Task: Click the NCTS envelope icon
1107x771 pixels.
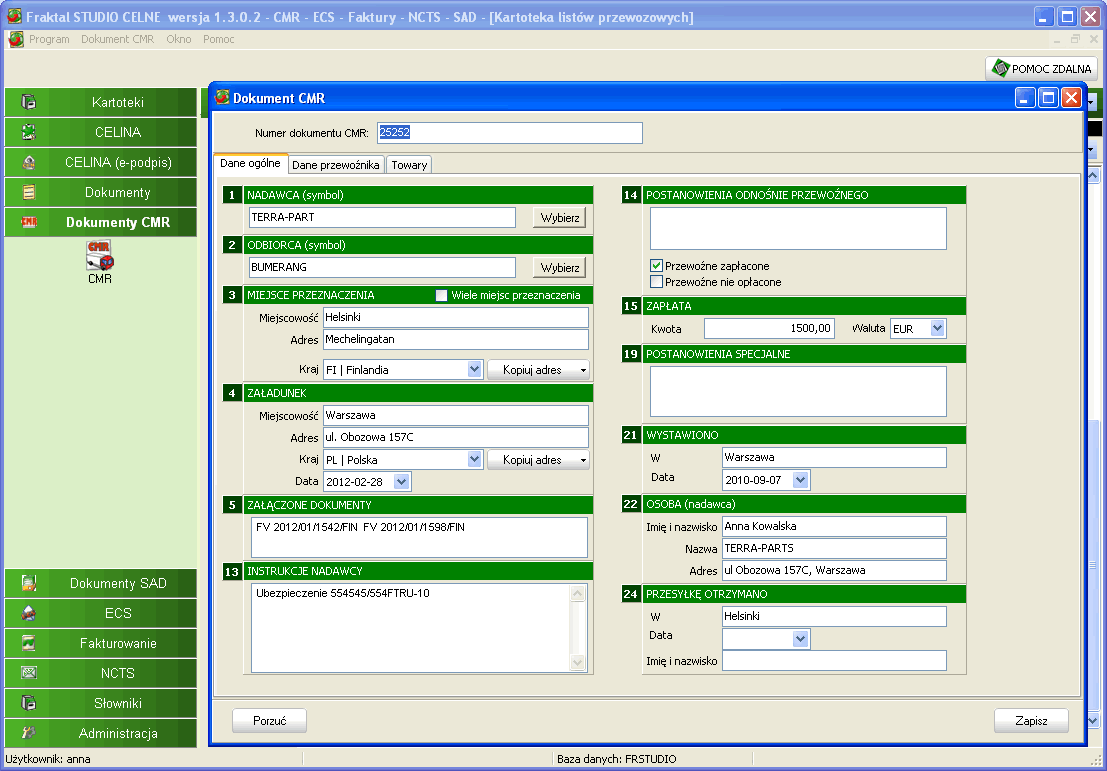Action: coord(29,673)
